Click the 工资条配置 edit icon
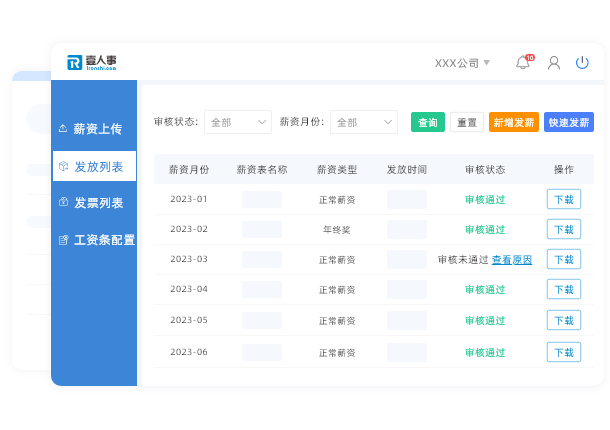 63,240
